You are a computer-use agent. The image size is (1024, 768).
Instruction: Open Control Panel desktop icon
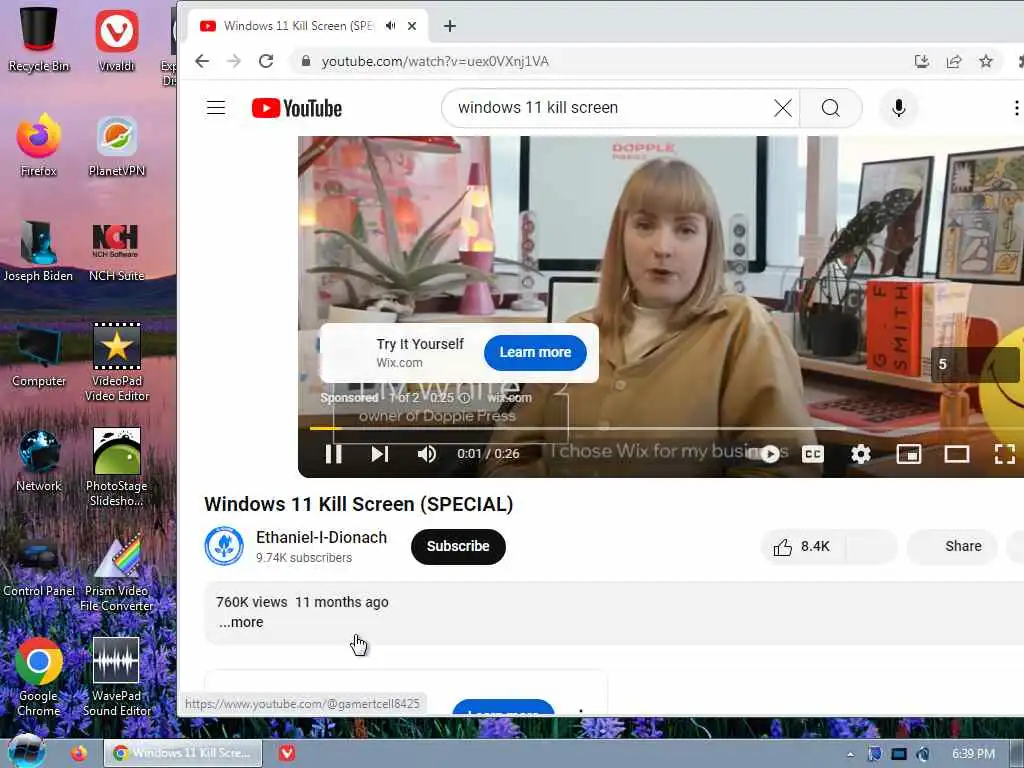click(x=38, y=567)
